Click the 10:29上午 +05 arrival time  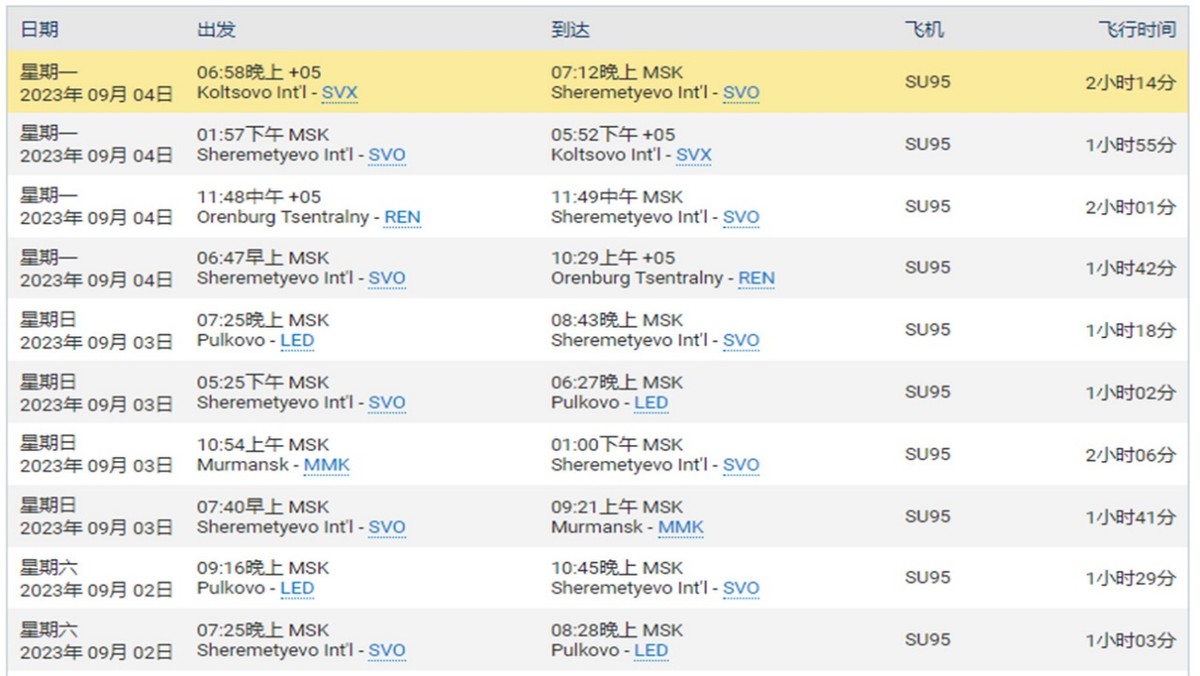613,257
